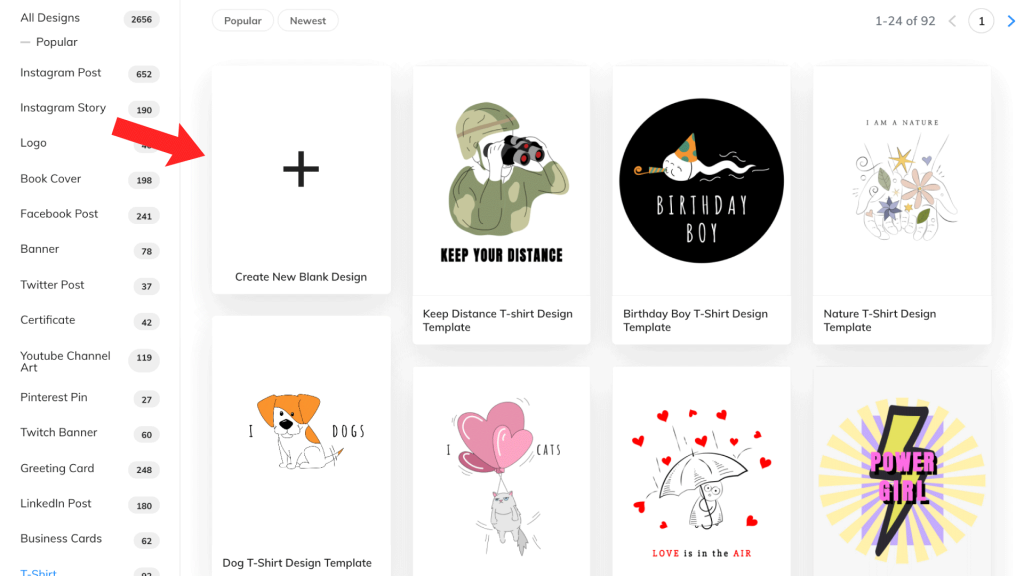Select the I love cats balloon design
This screenshot has height=576, width=1024.
tap(501, 472)
